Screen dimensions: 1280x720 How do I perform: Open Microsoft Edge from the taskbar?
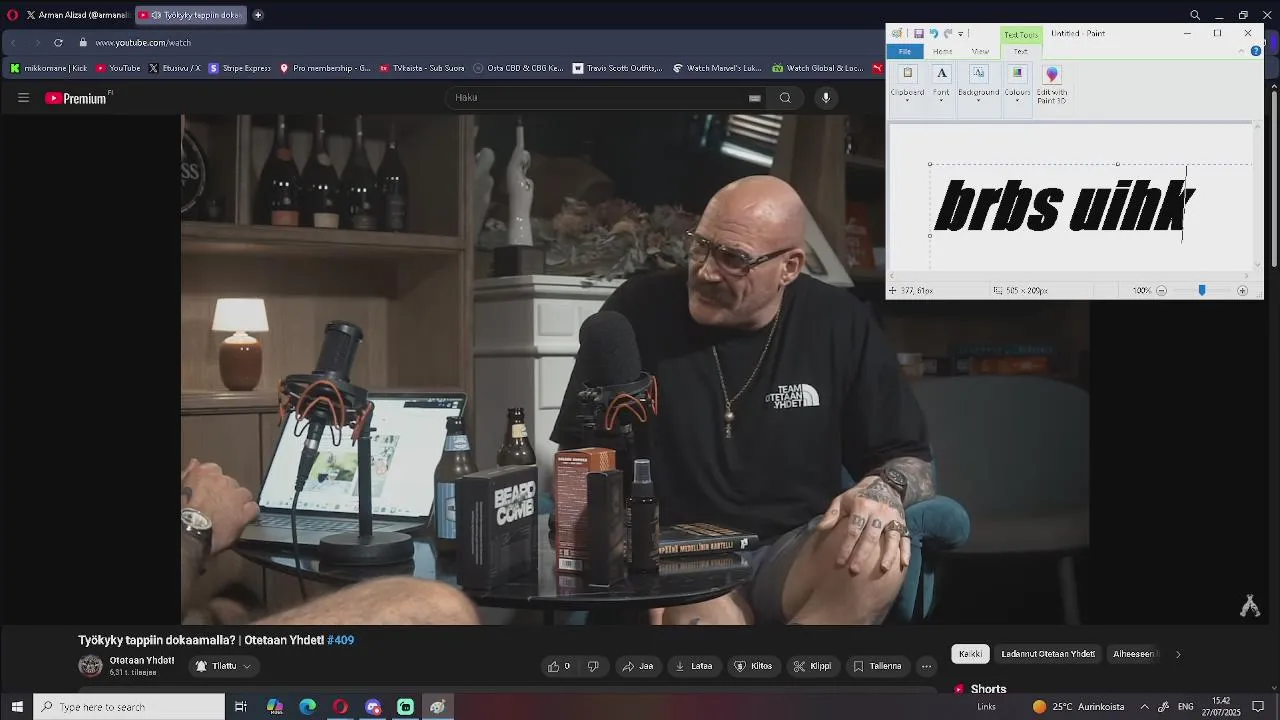tap(308, 707)
